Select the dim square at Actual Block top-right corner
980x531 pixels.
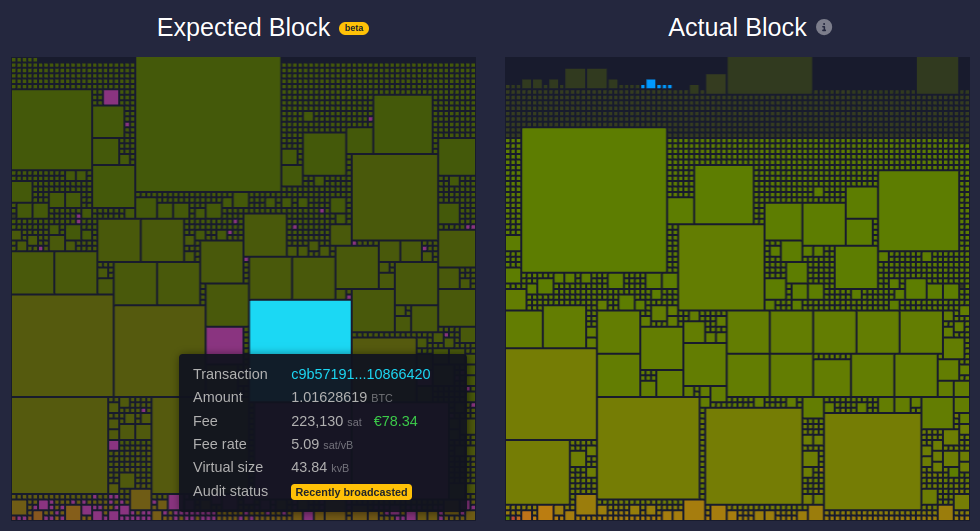[937, 75]
